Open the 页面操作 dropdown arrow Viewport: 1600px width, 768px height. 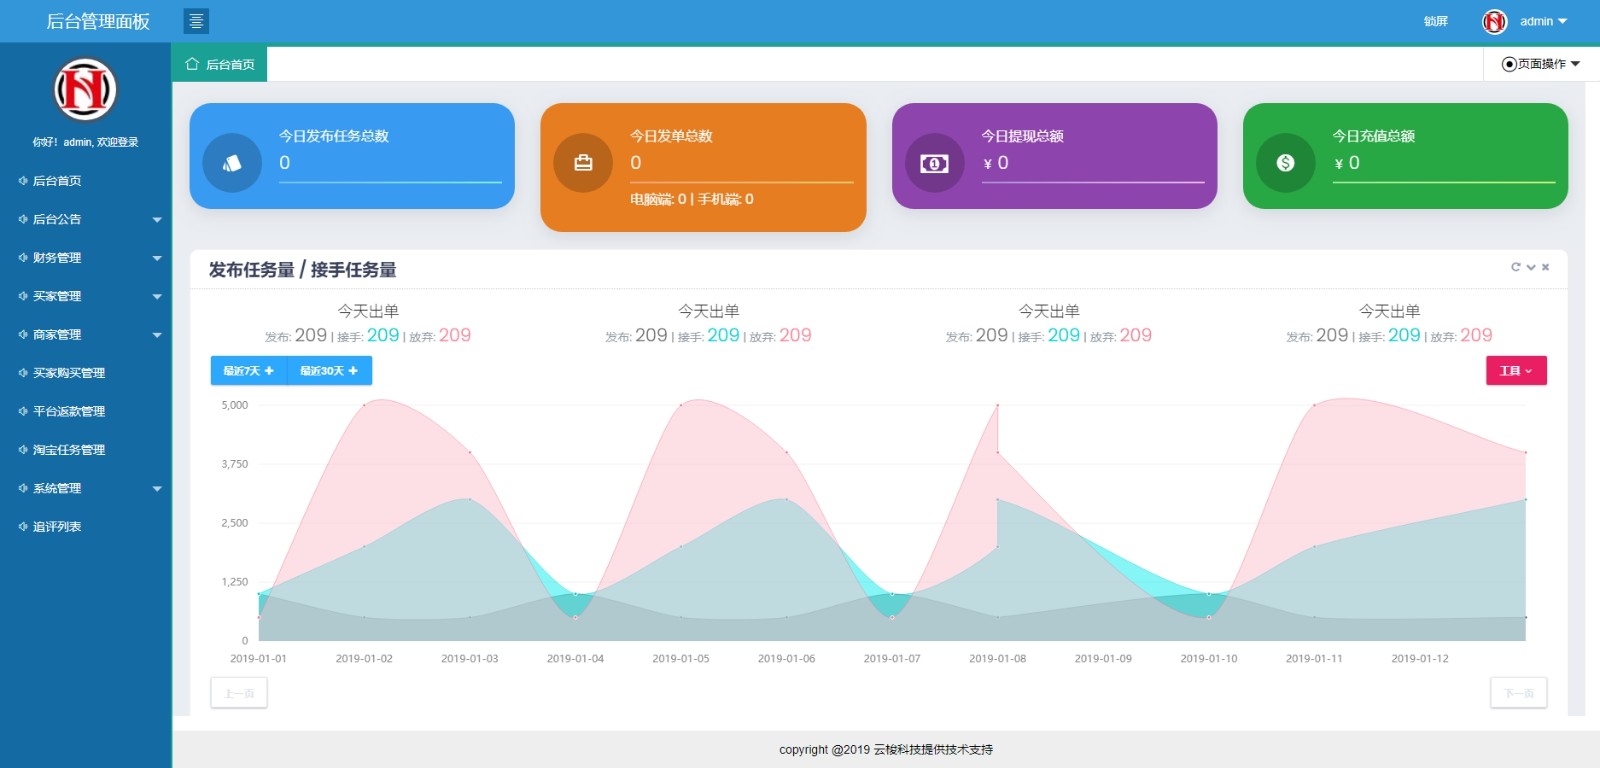(1576, 64)
